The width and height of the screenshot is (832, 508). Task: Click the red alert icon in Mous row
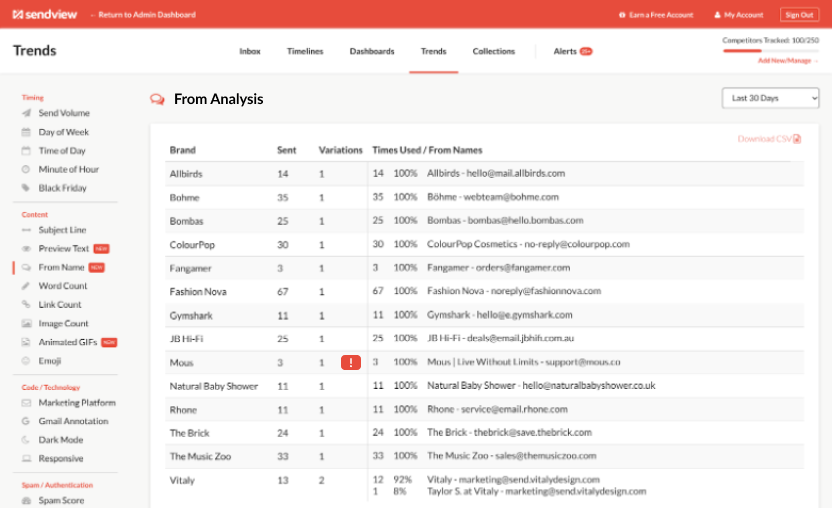351,363
